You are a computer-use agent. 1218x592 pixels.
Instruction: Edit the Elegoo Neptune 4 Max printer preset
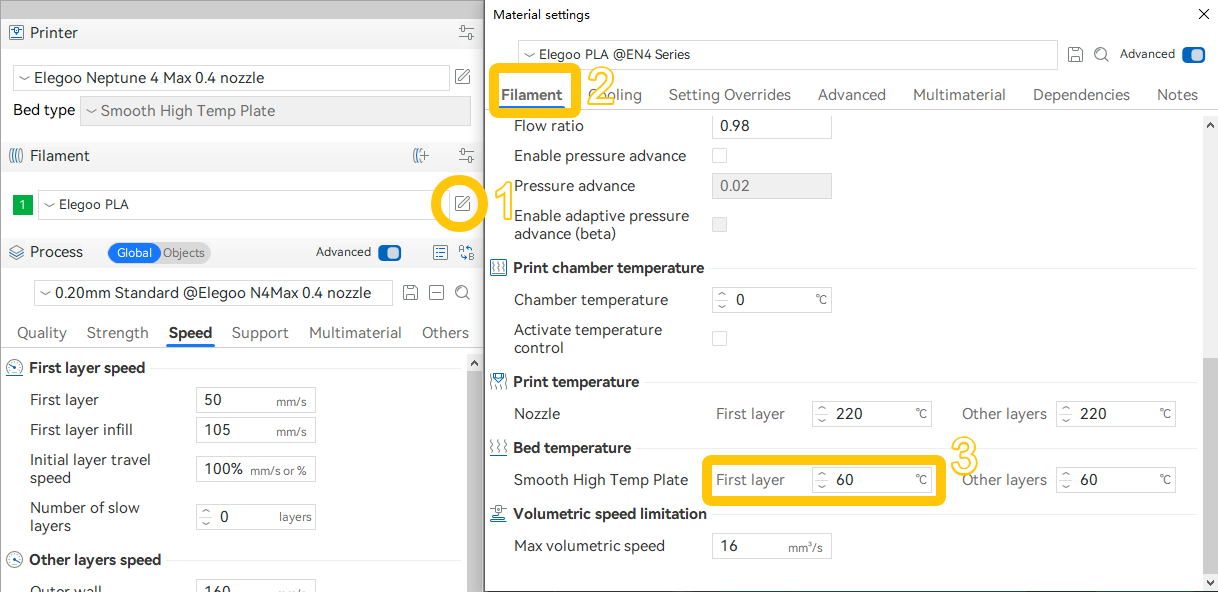click(x=462, y=77)
